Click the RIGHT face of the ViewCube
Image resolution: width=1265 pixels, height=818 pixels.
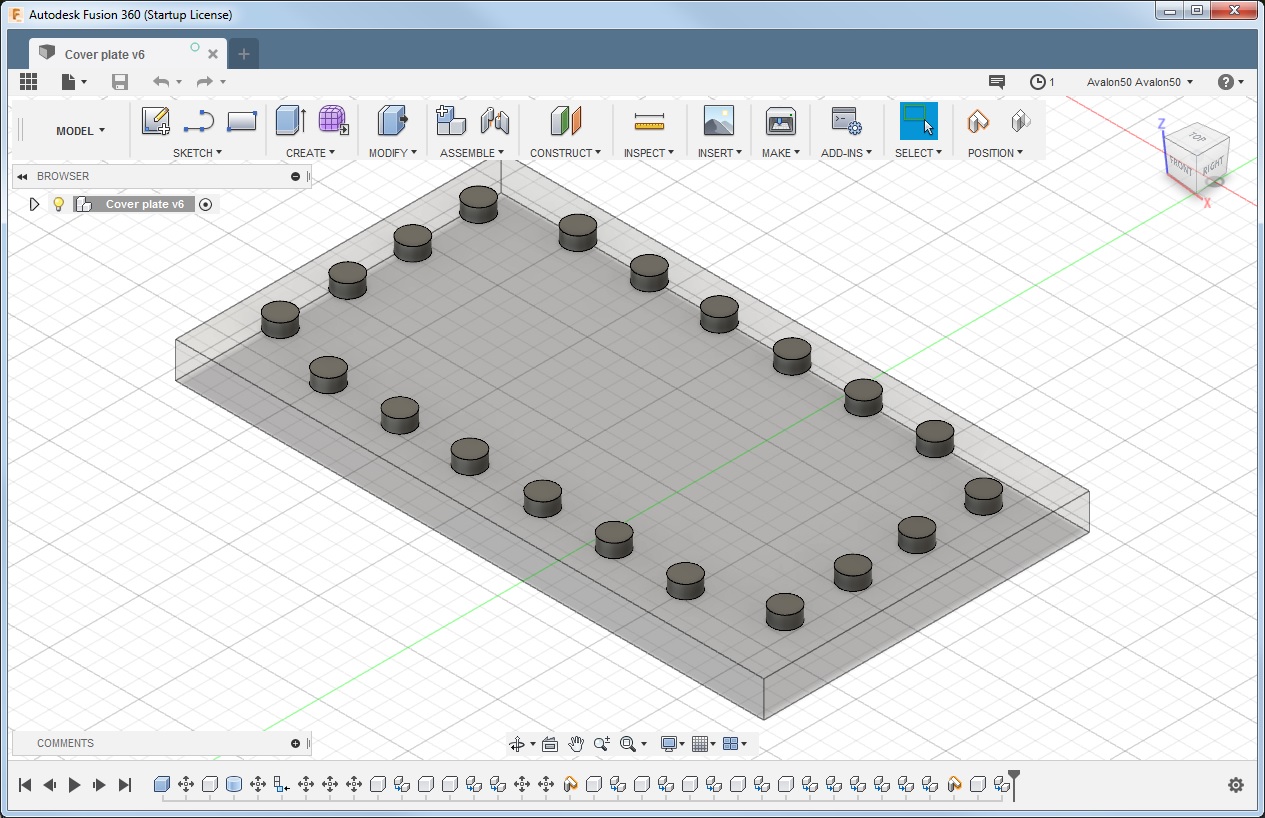tap(1213, 166)
